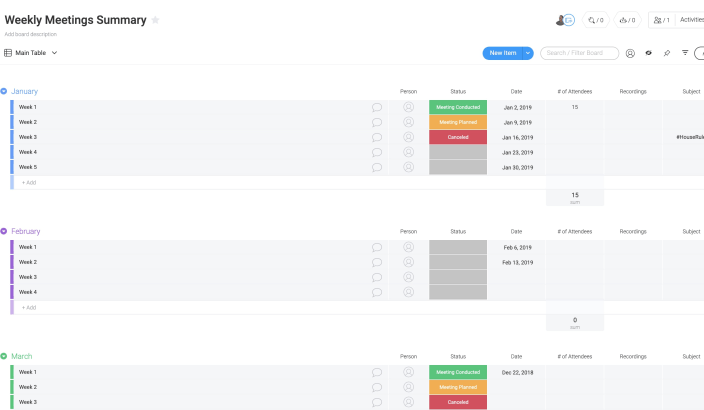The width and height of the screenshot is (704, 410).
Task: Open the Main Table view dropdown
Action: coord(54,53)
